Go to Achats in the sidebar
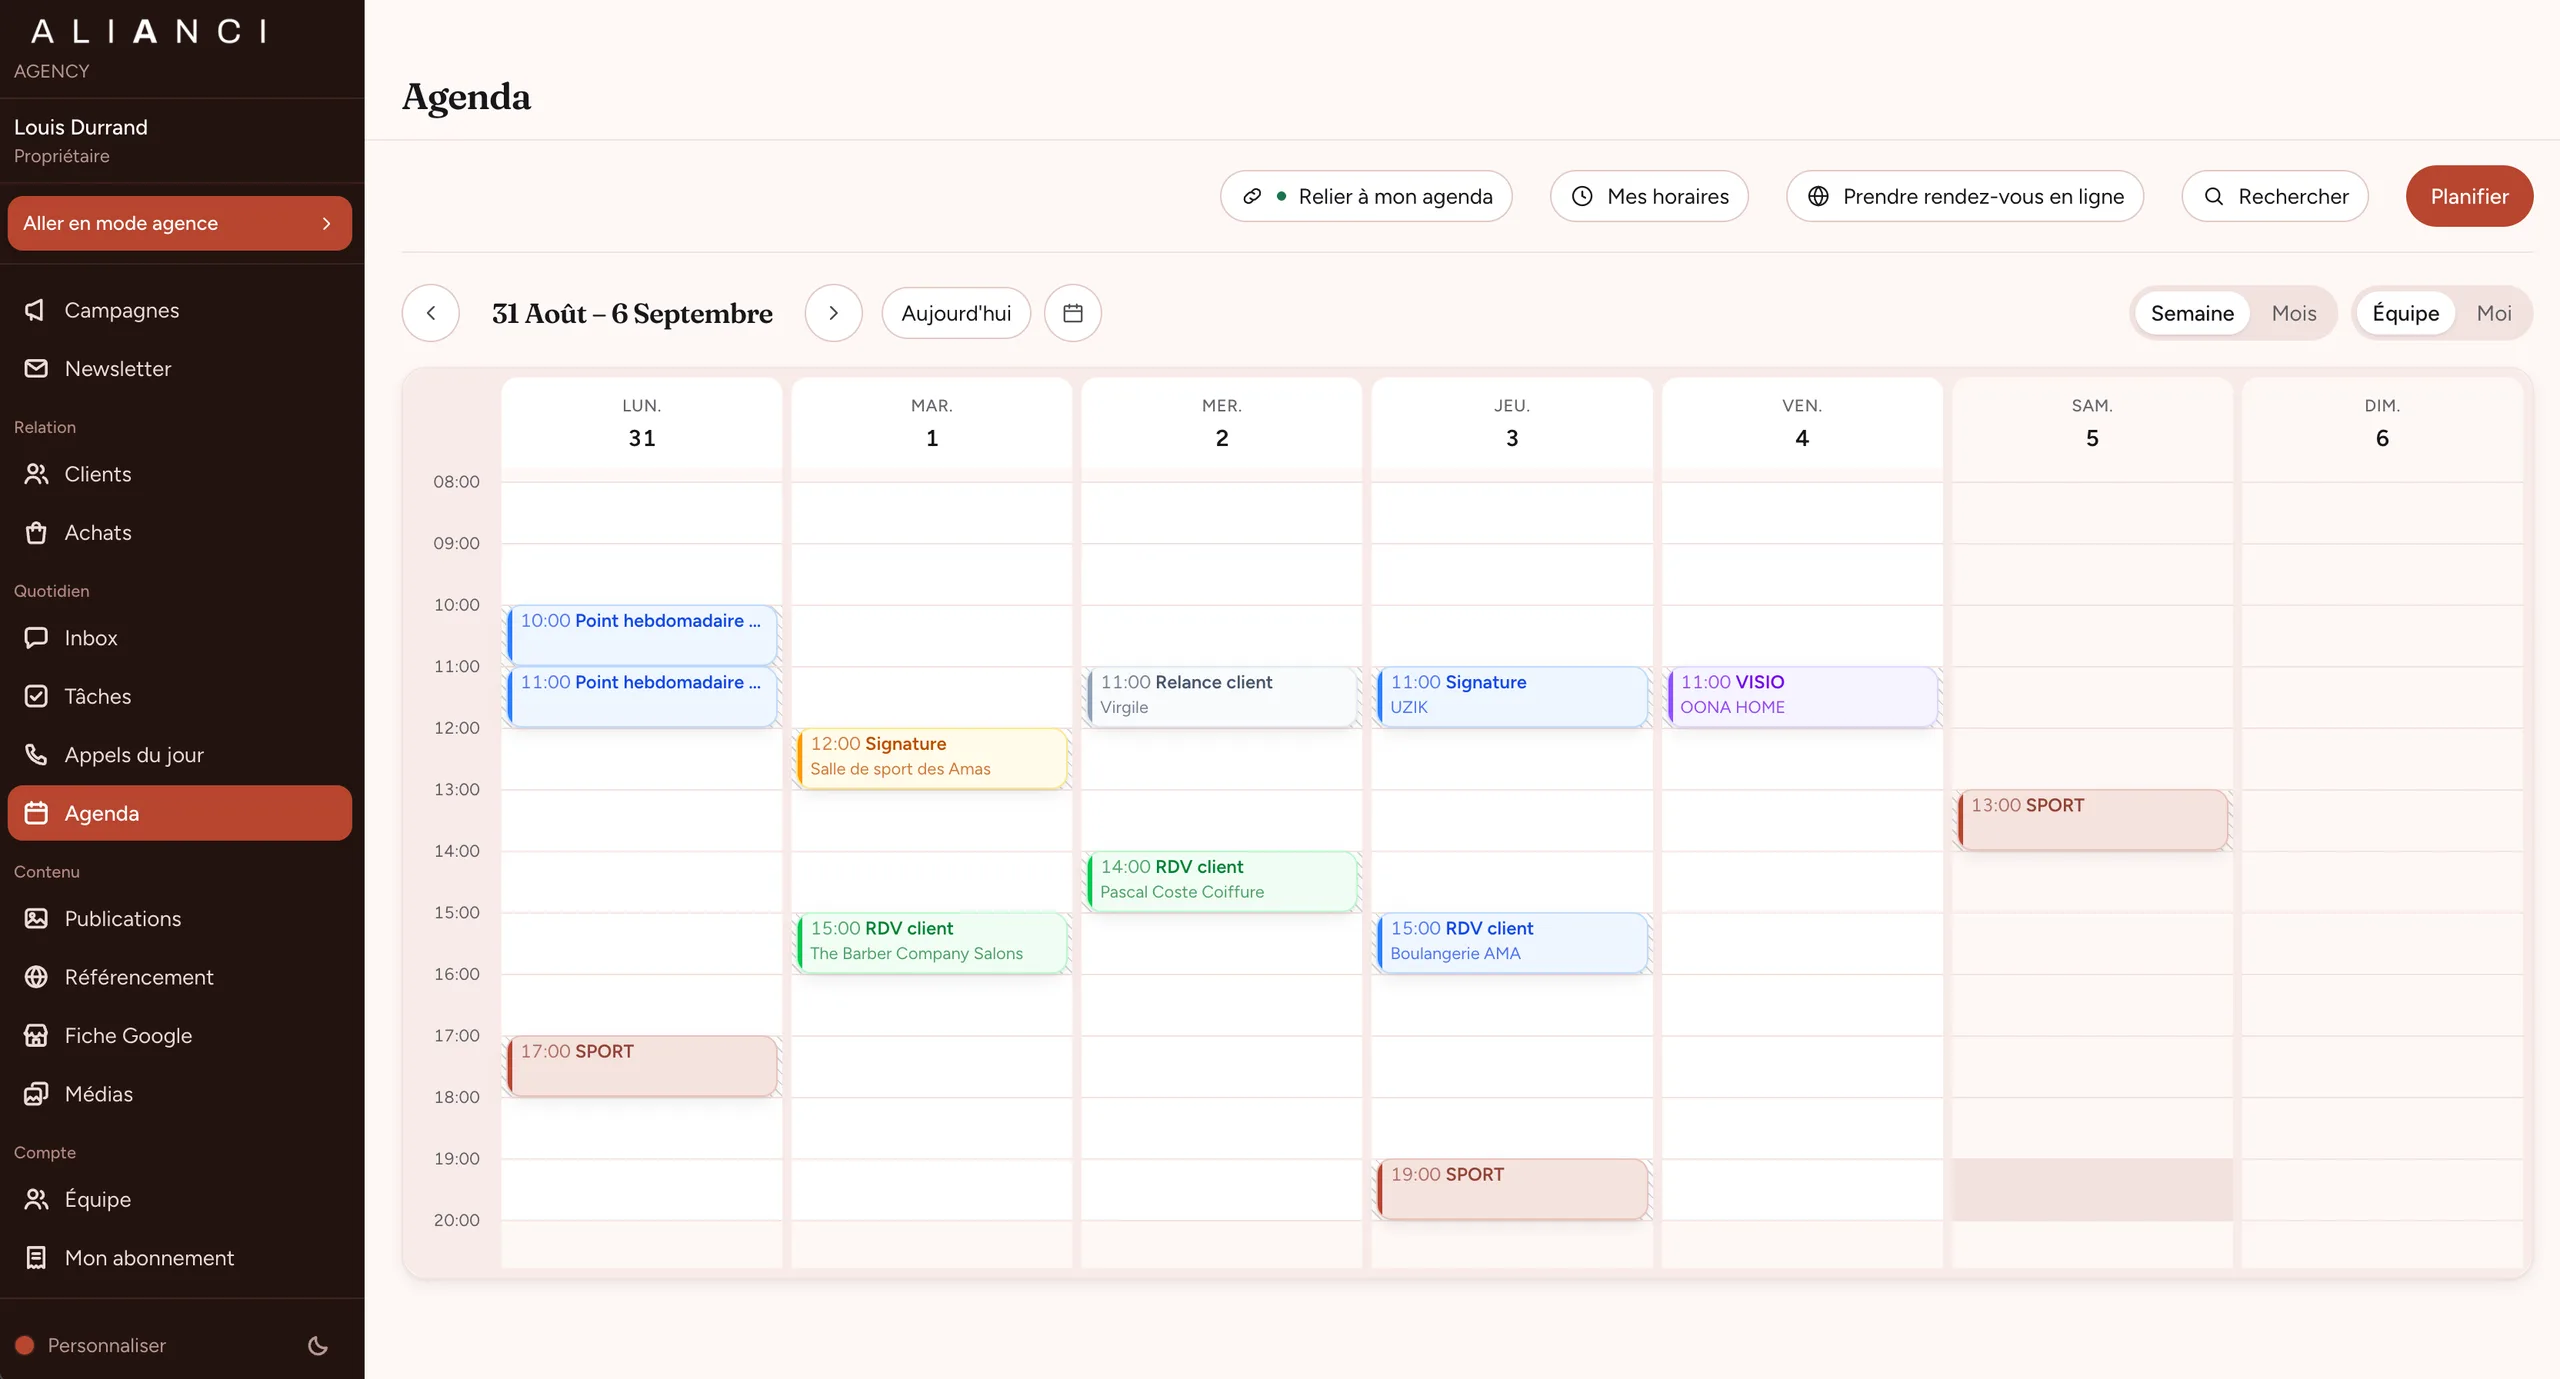This screenshot has height=1379, width=2560. coord(180,533)
